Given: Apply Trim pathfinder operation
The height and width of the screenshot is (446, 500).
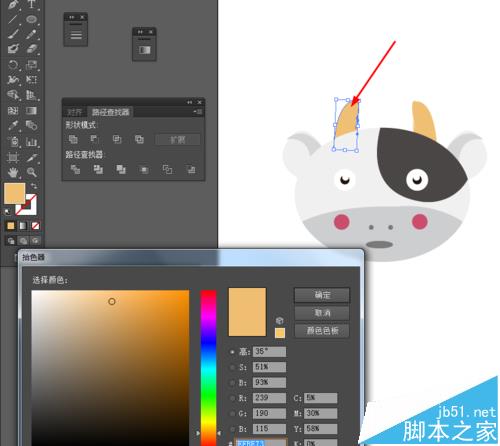Looking at the screenshot, I should click(98, 170).
